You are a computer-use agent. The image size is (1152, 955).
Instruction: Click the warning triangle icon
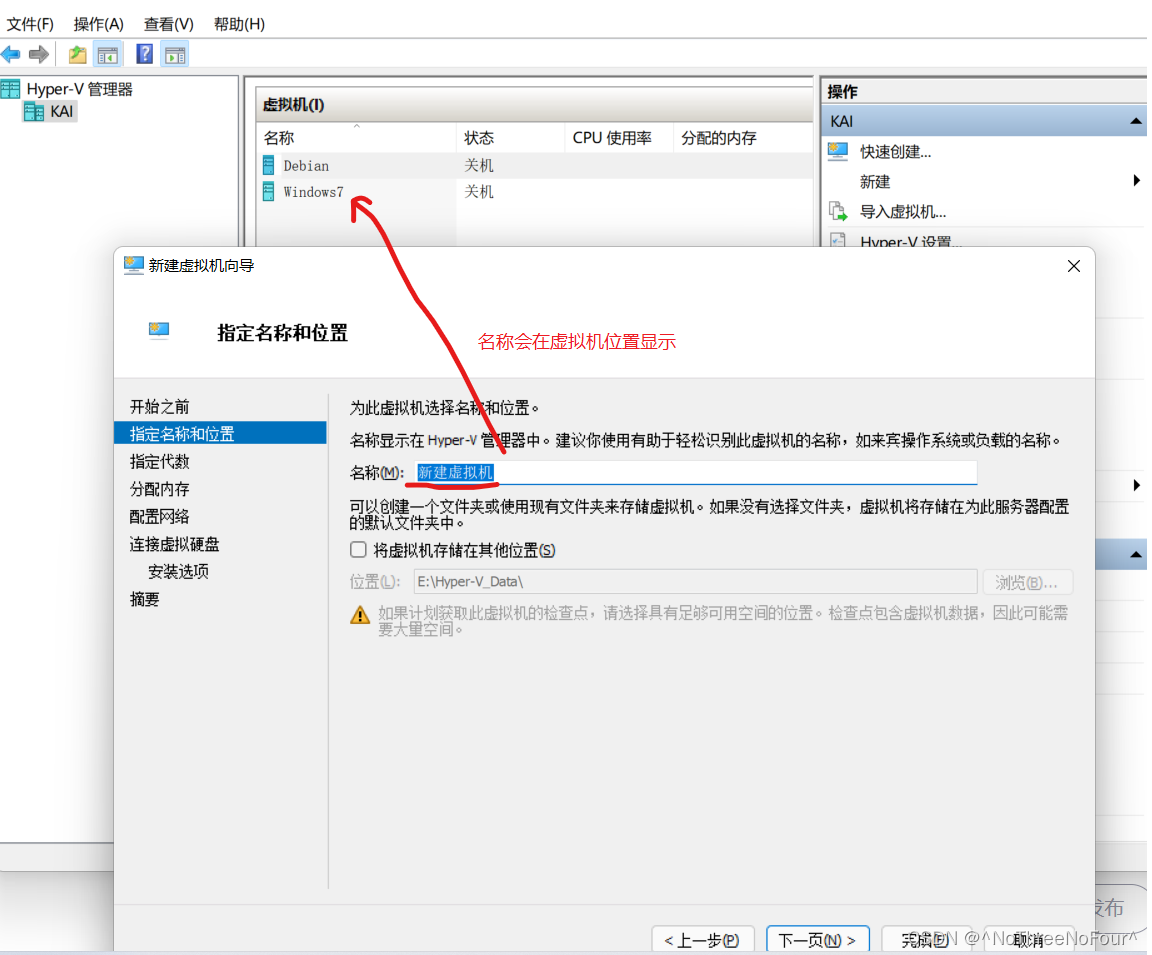pyautogui.click(x=360, y=615)
